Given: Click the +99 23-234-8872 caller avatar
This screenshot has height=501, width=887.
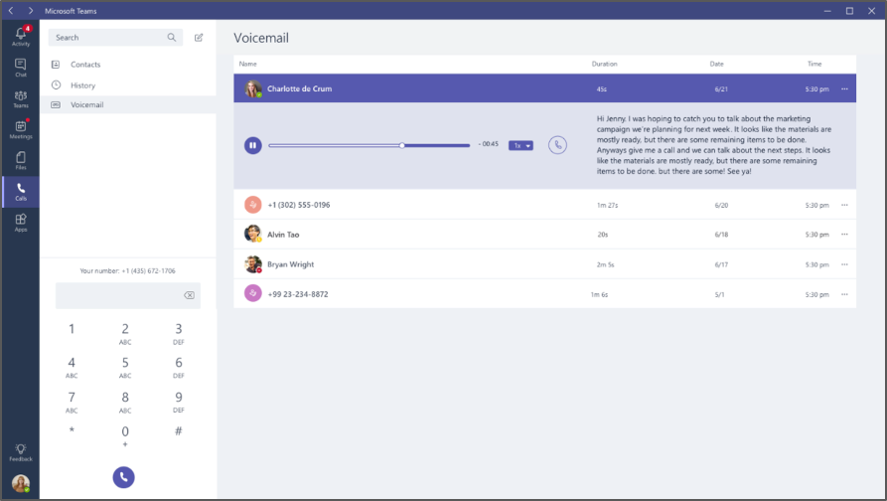Looking at the screenshot, I should [x=253, y=293].
